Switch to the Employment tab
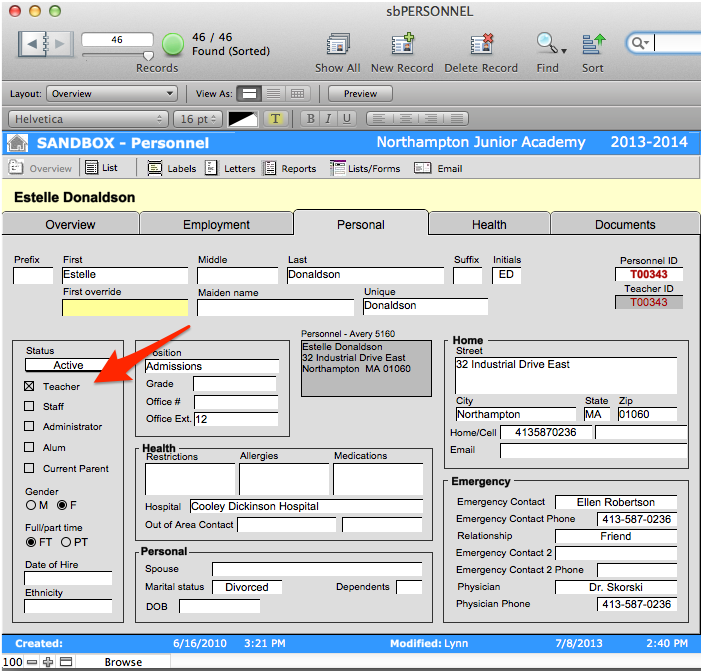 (x=216, y=225)
